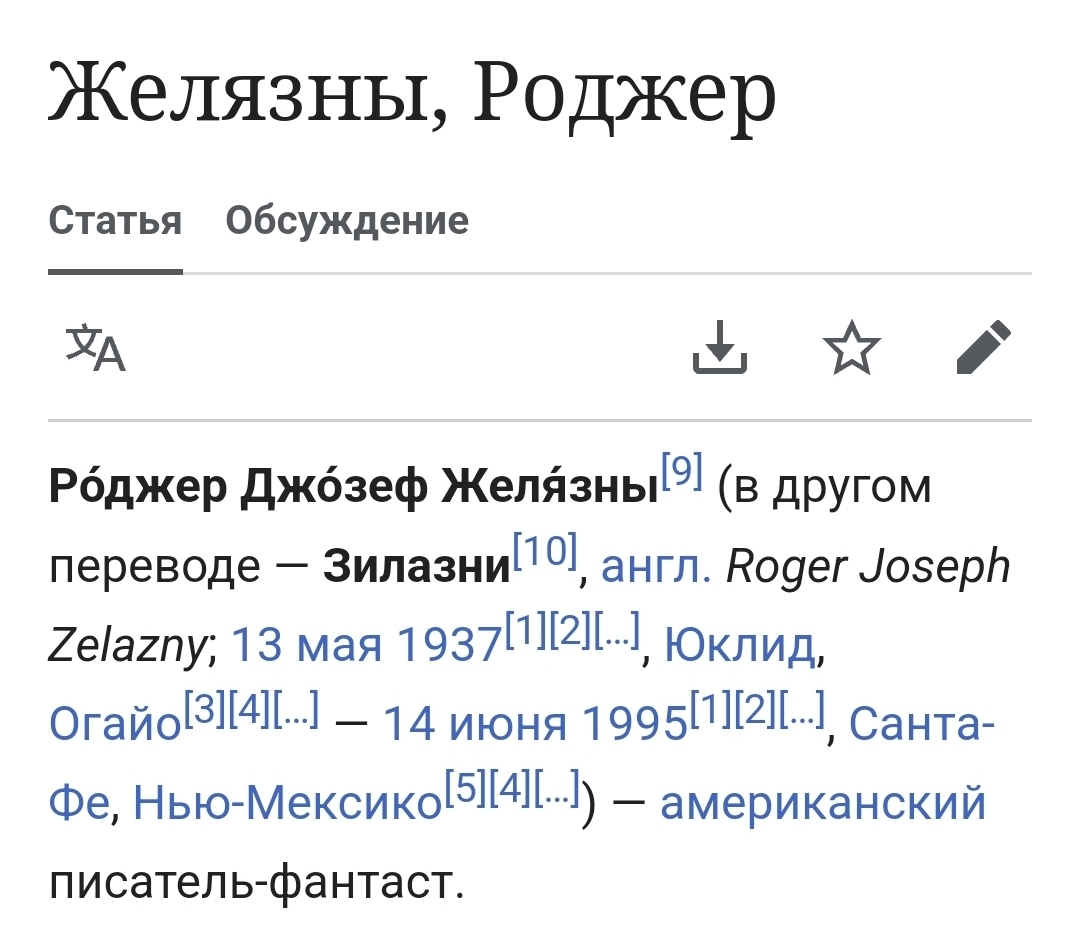This screenshot has width=1080, height=936.
Task: Open footnote reference [9]
Action: click(681, 470)
